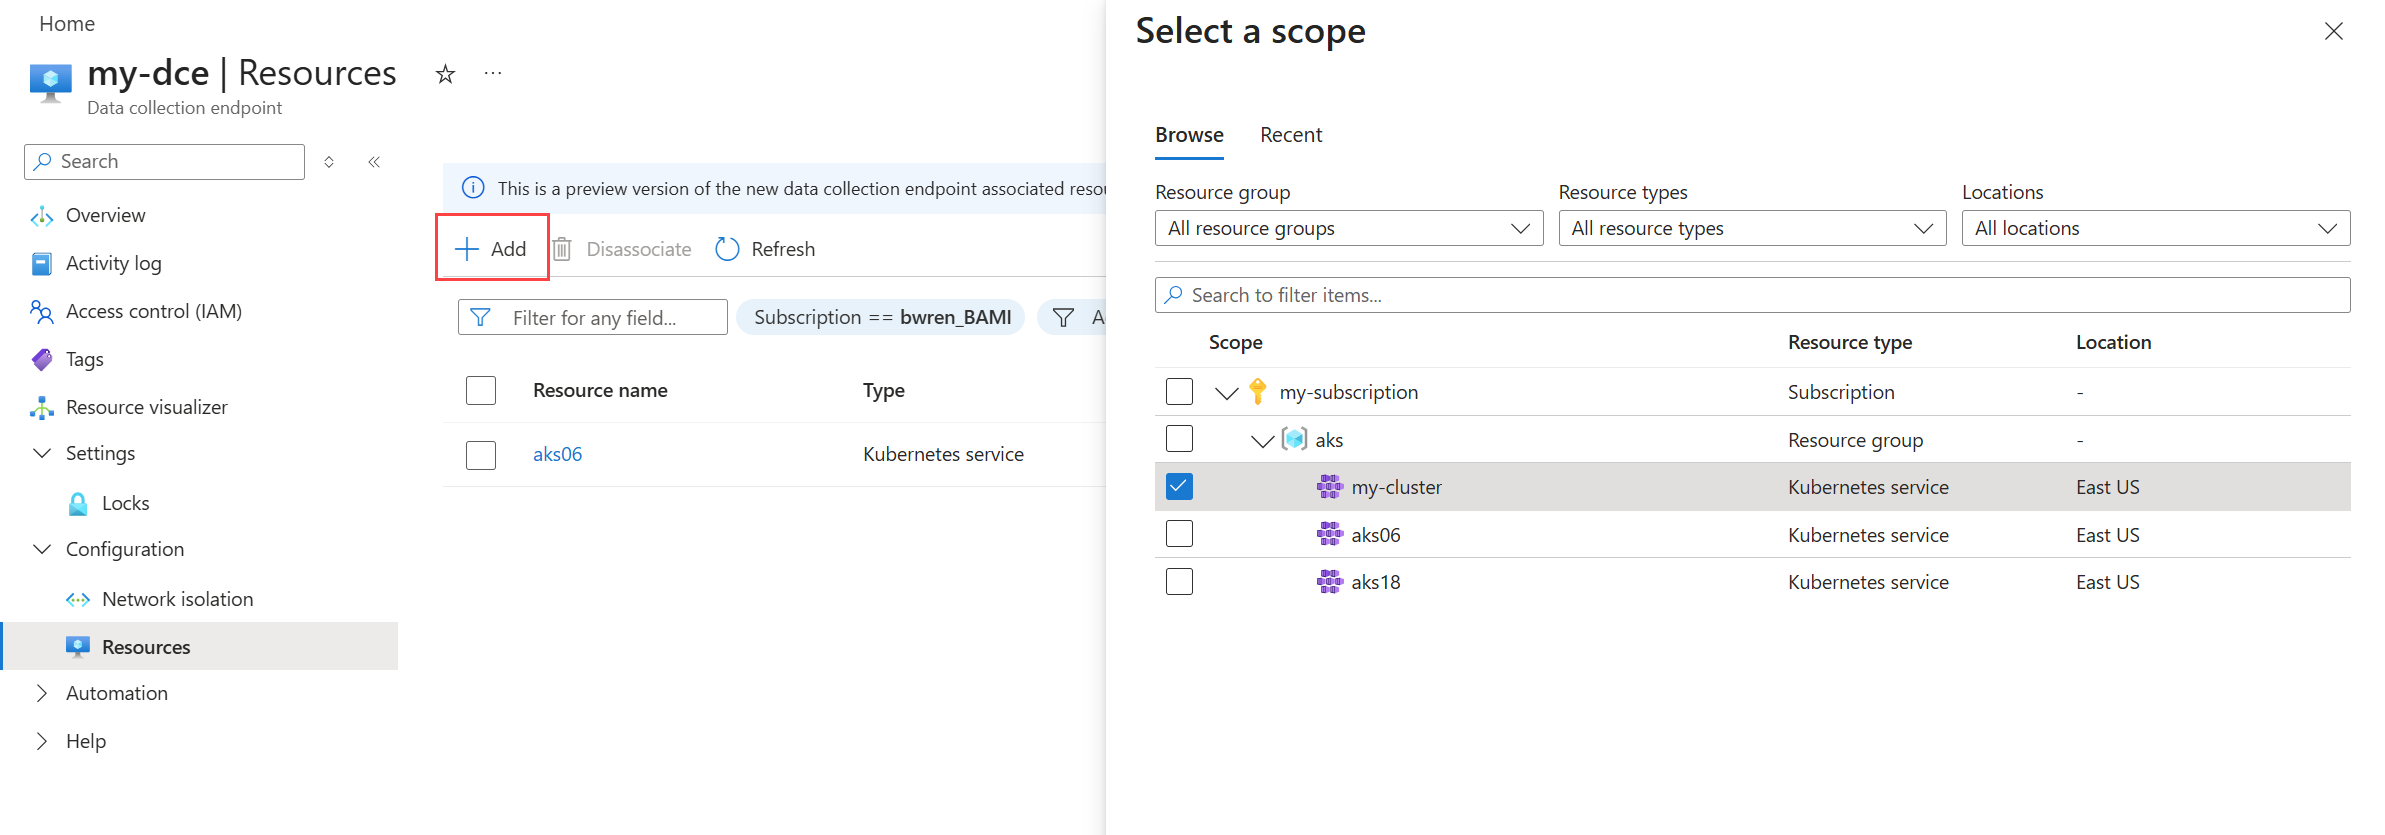Switch to the Recent tab
Image resolution: width=2385 pixels, height=835 pixels.
click(x=1290, y=135)
